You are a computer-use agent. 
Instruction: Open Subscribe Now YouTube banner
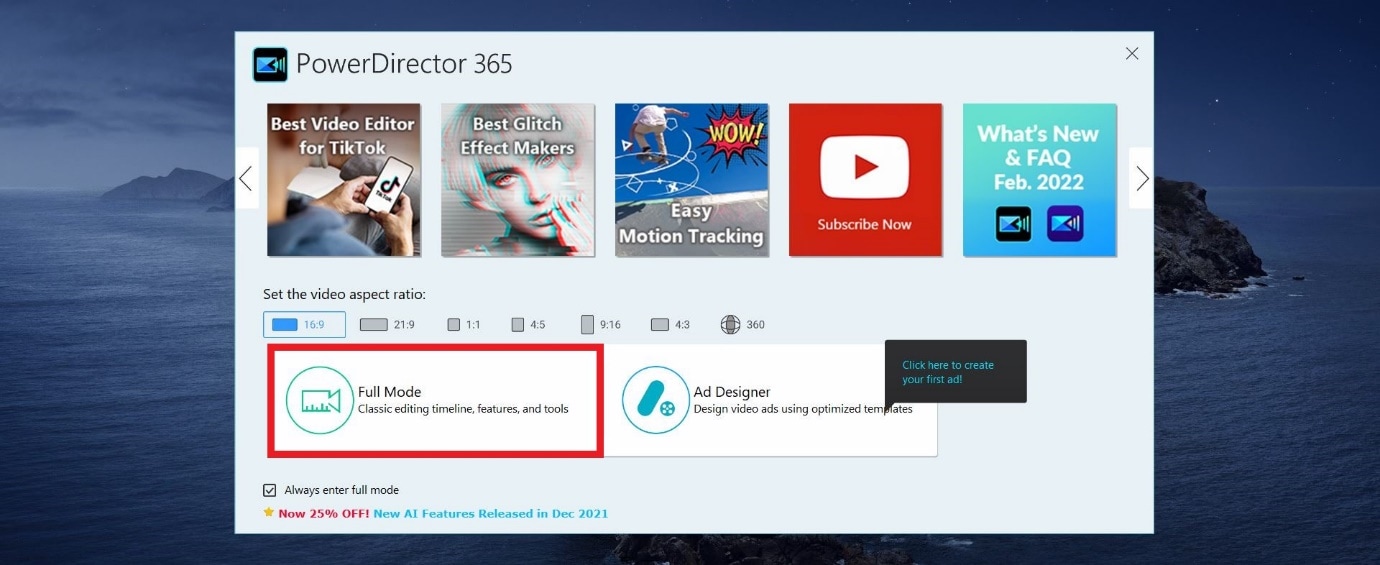click(x=865, y=180)
